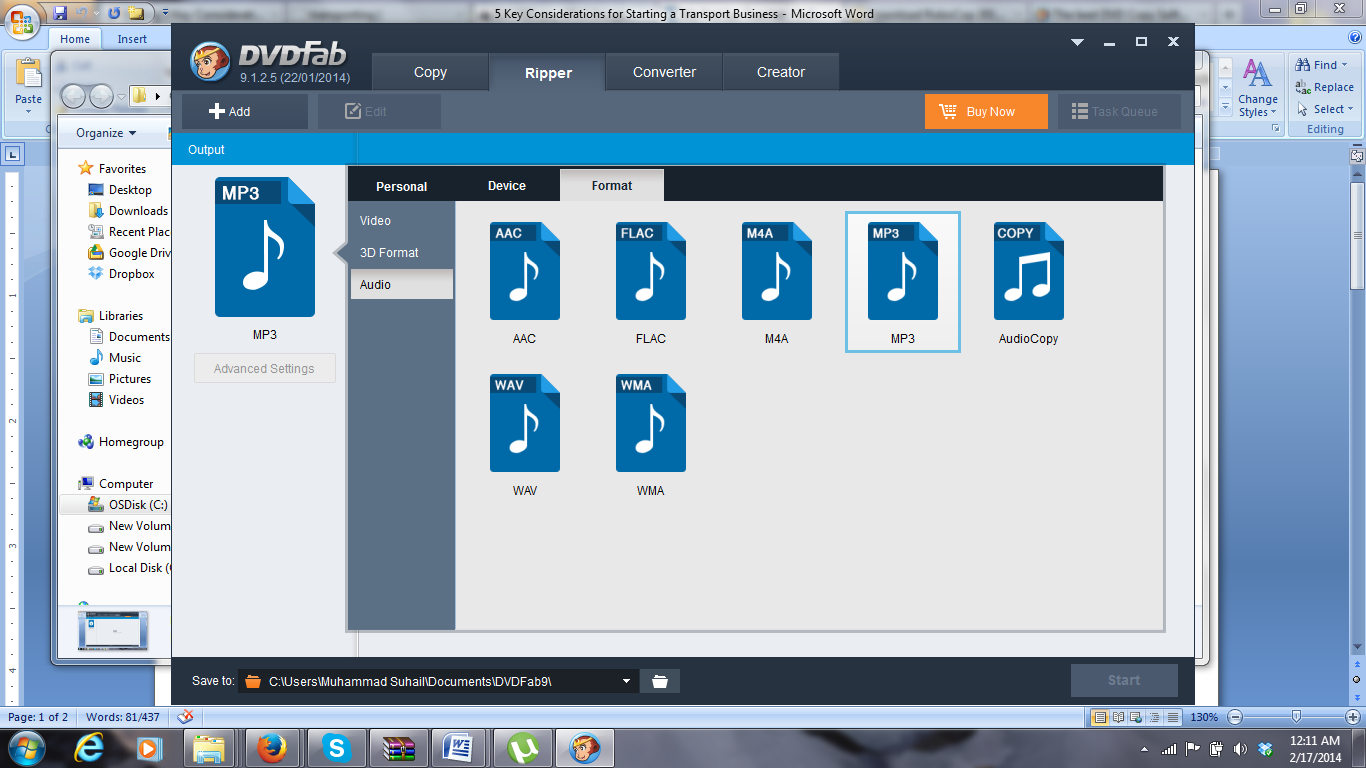Screen dimensions: 1366x768
Task: Choose the AudioCopy format icon
Action: tap(1028, 271)
